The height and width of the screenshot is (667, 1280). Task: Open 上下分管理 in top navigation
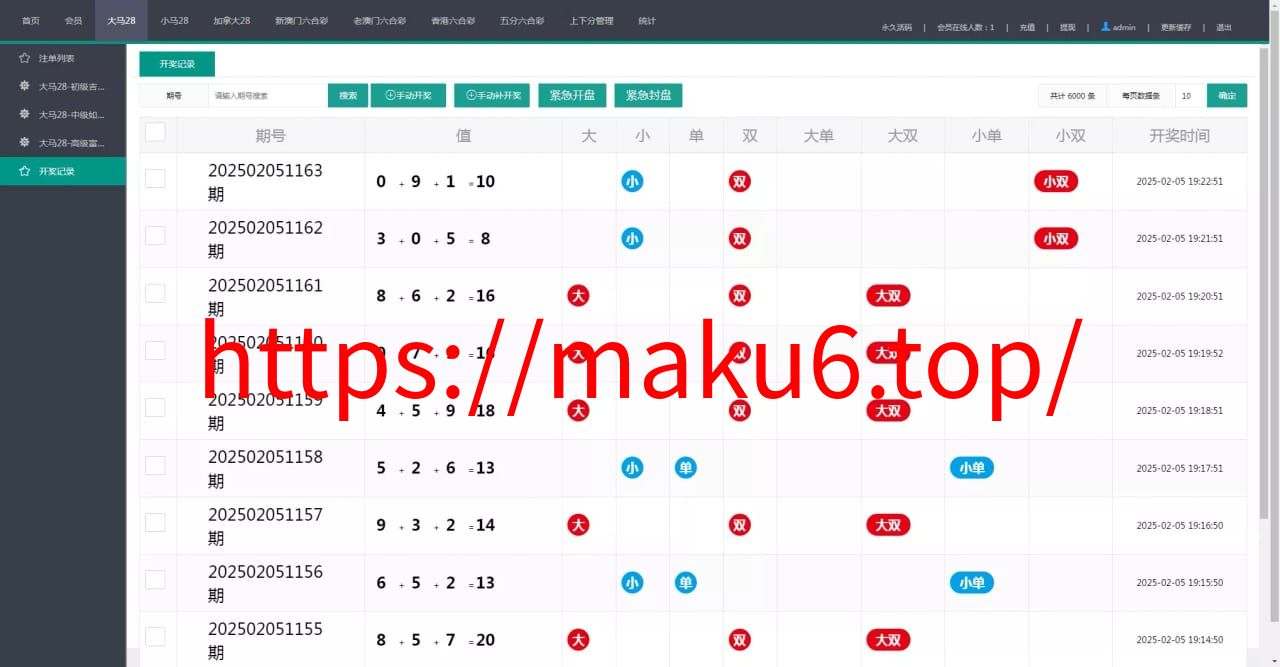coord(591,20)
